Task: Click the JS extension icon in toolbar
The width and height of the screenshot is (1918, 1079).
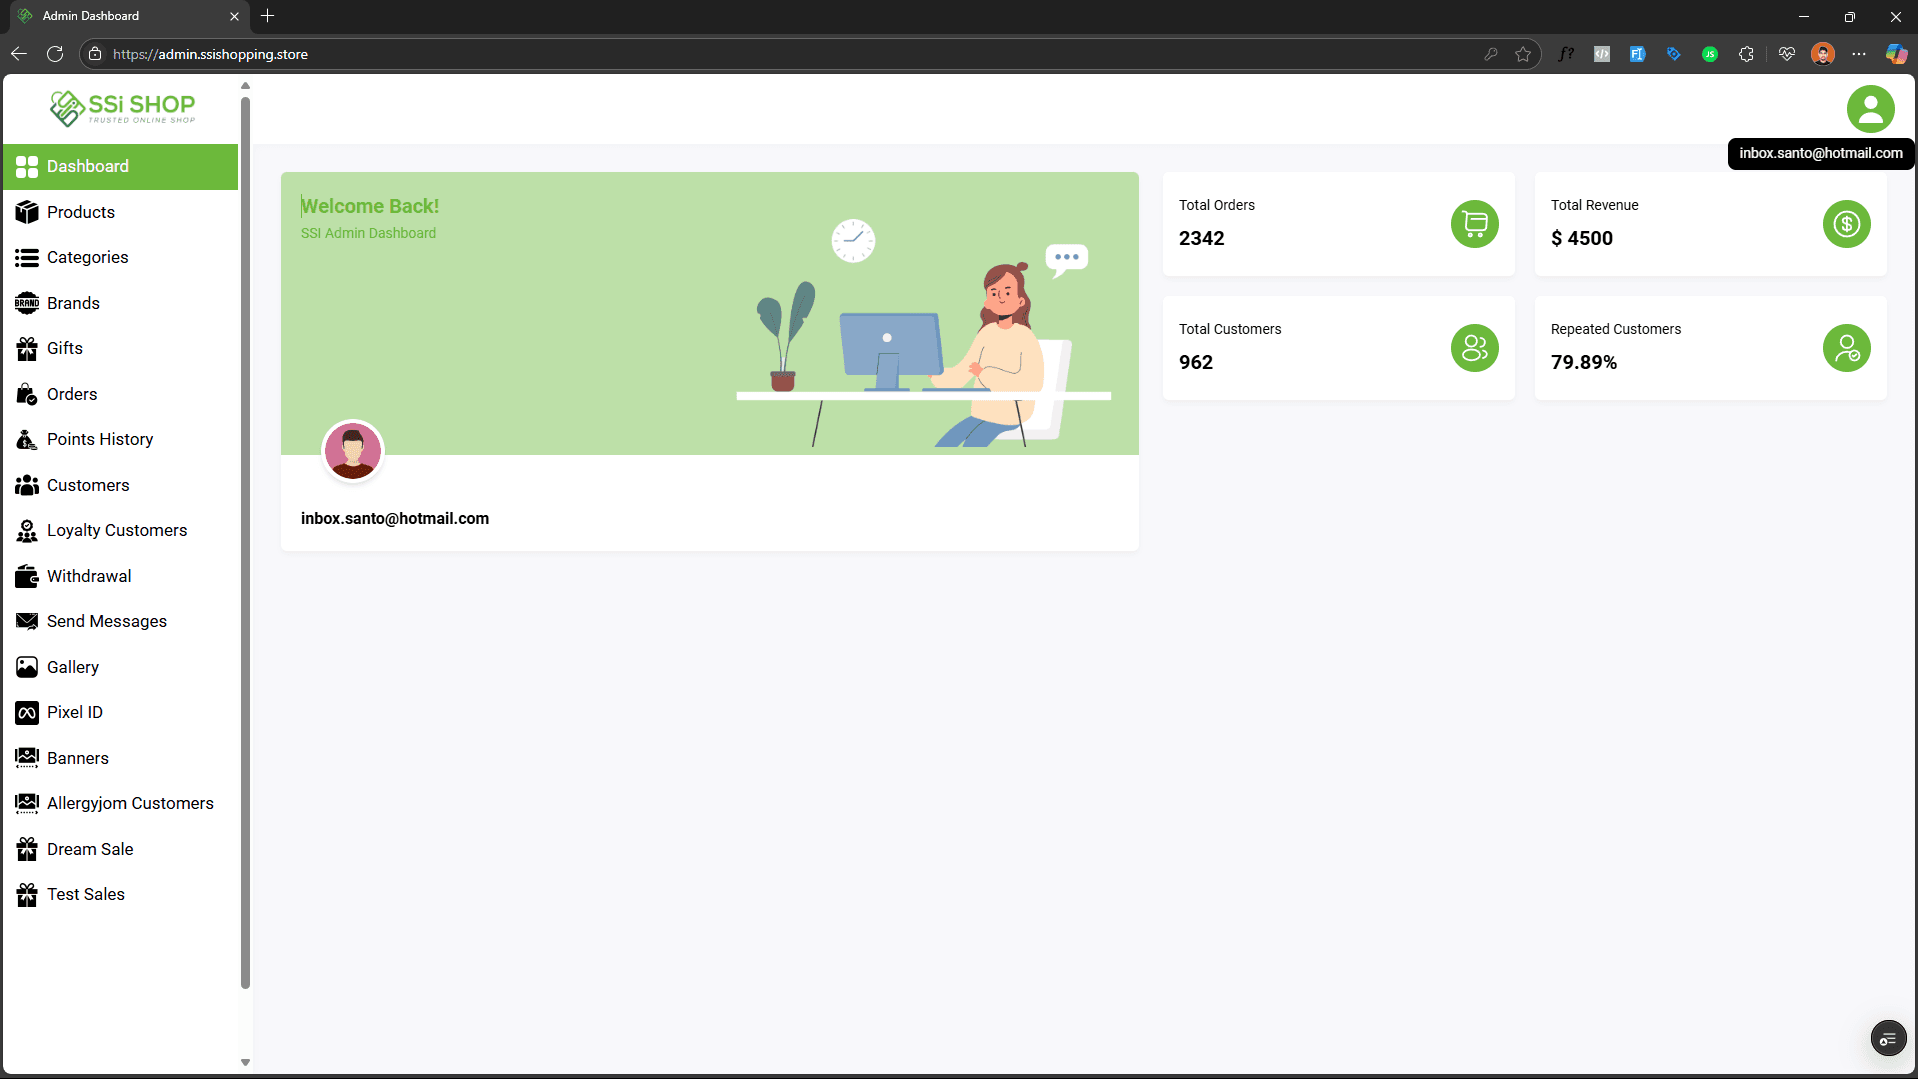Action: click(x=1710, y=54)
